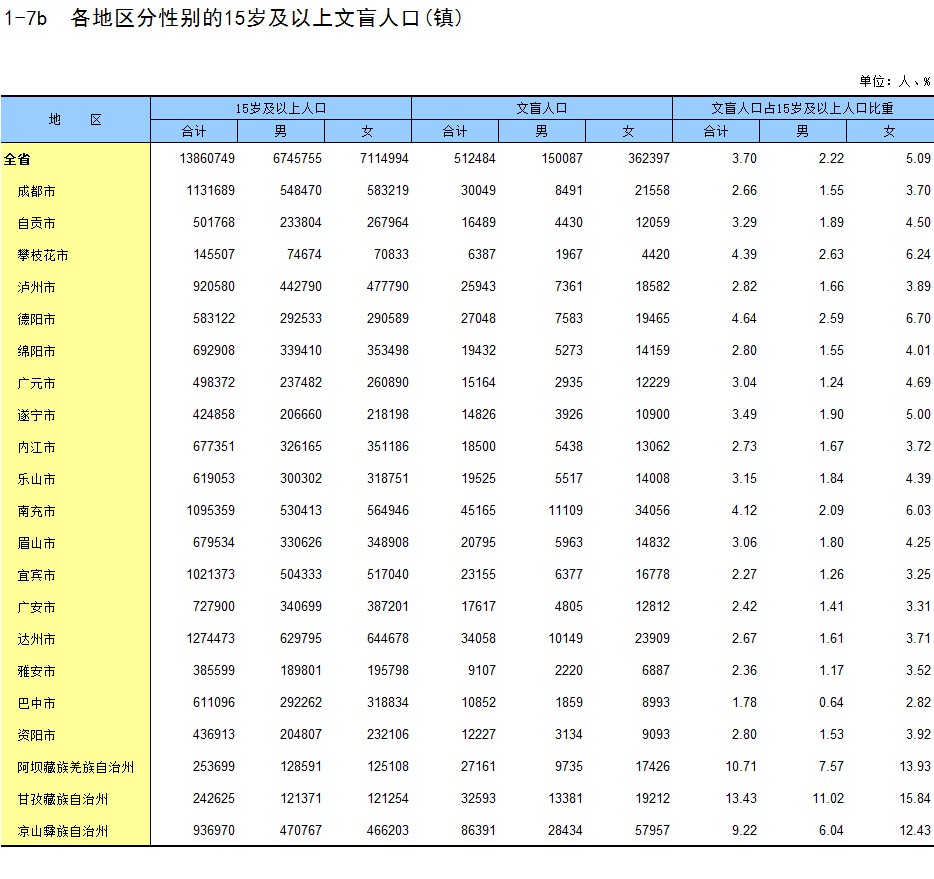
Task: Select the value 7114994 in 全省 row
Action: coord(384,158)
